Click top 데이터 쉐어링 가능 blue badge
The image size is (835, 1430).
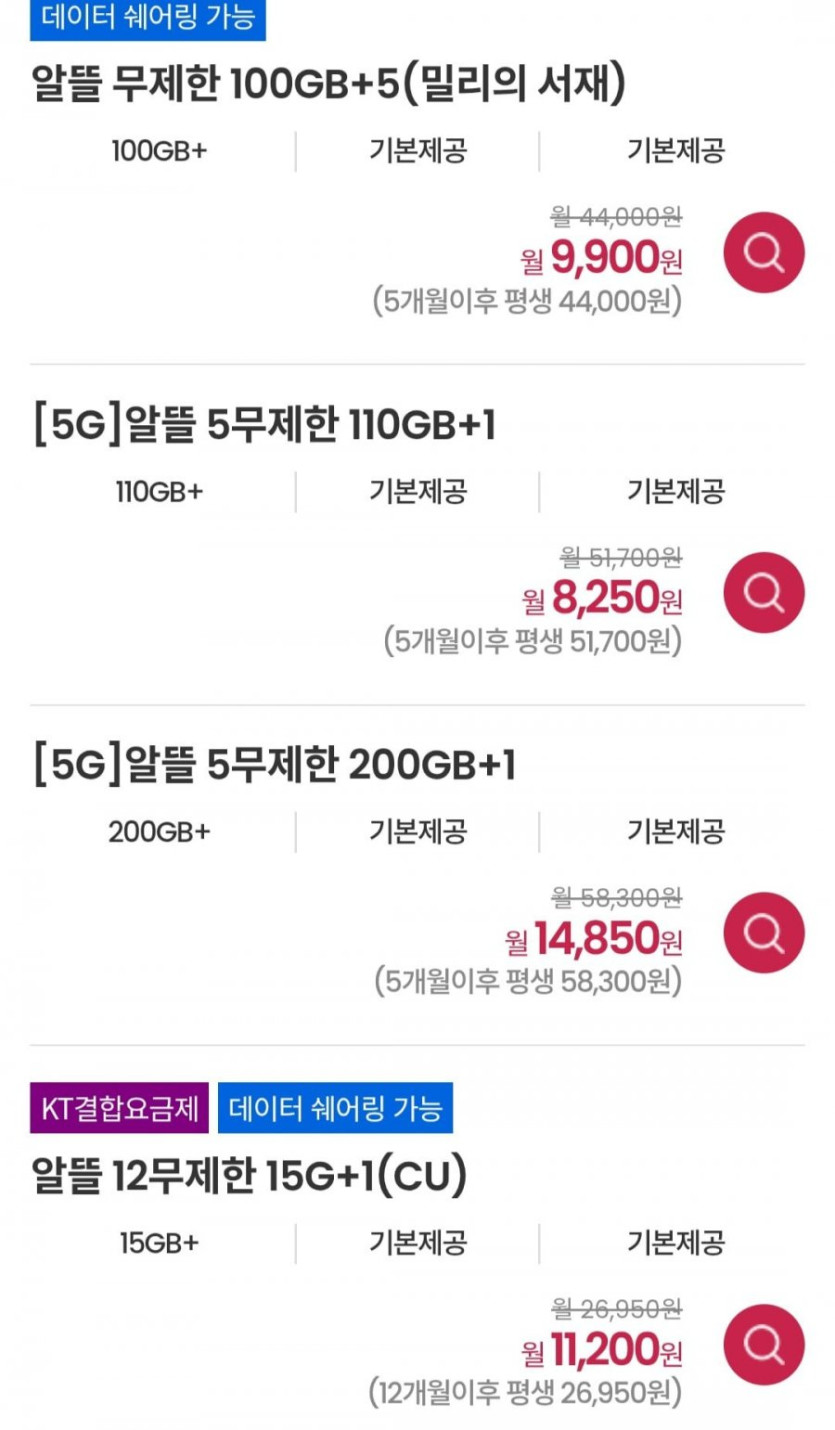coord(148,19)
